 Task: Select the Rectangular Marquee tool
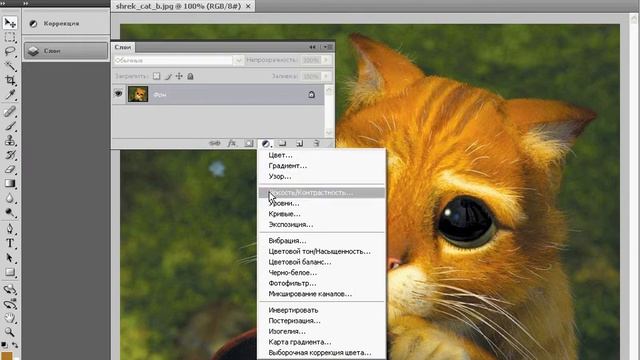[x=10, y=37]
